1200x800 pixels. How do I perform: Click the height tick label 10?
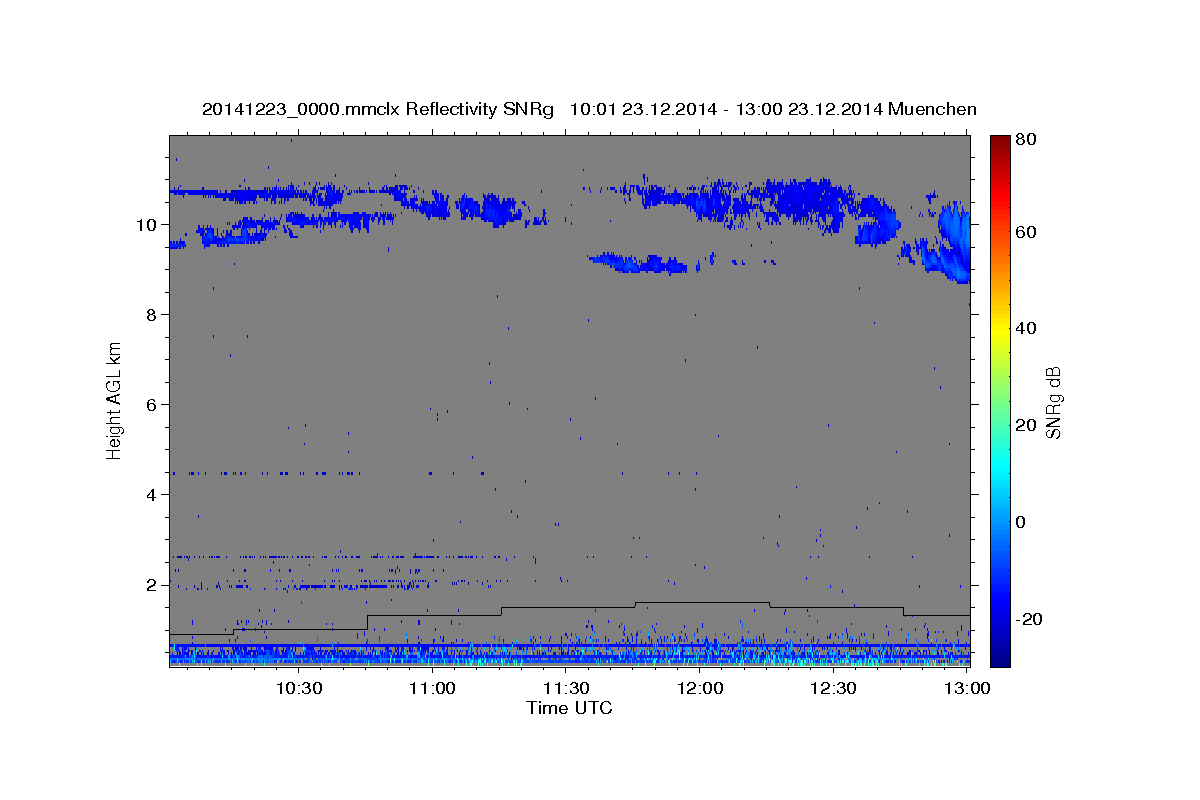(147, 225)
